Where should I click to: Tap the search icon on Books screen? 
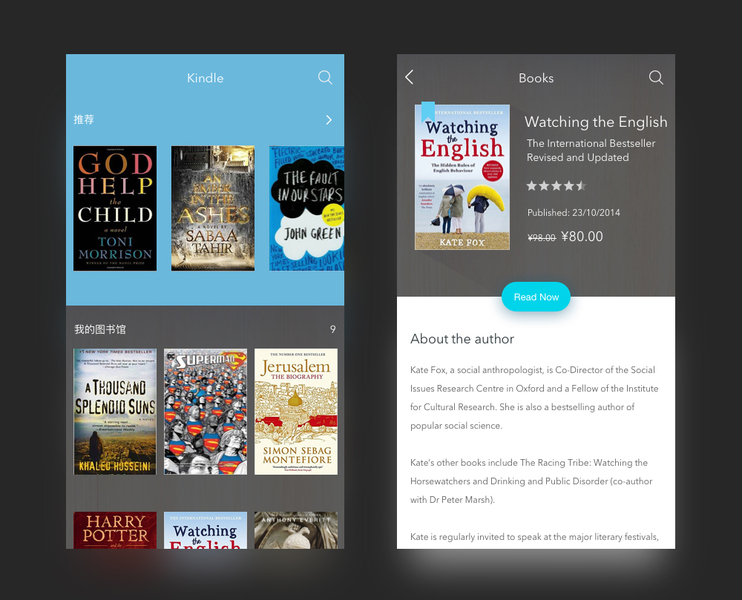pos(656,78)
